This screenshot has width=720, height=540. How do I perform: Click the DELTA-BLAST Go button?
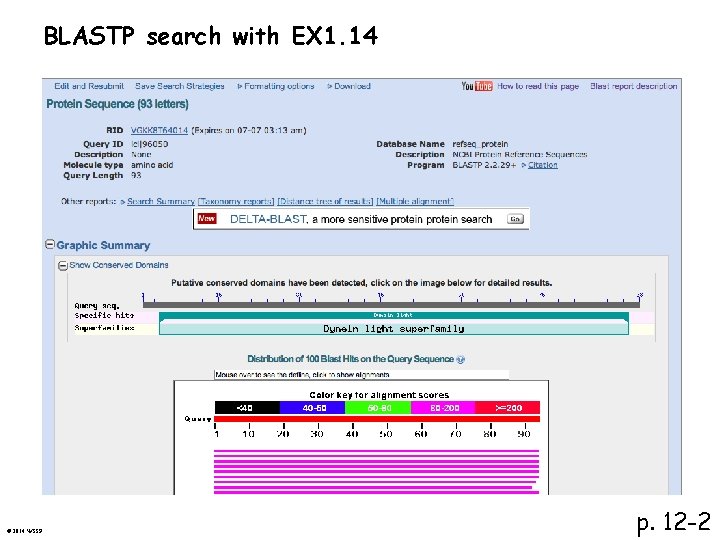[x=515, y=219]
